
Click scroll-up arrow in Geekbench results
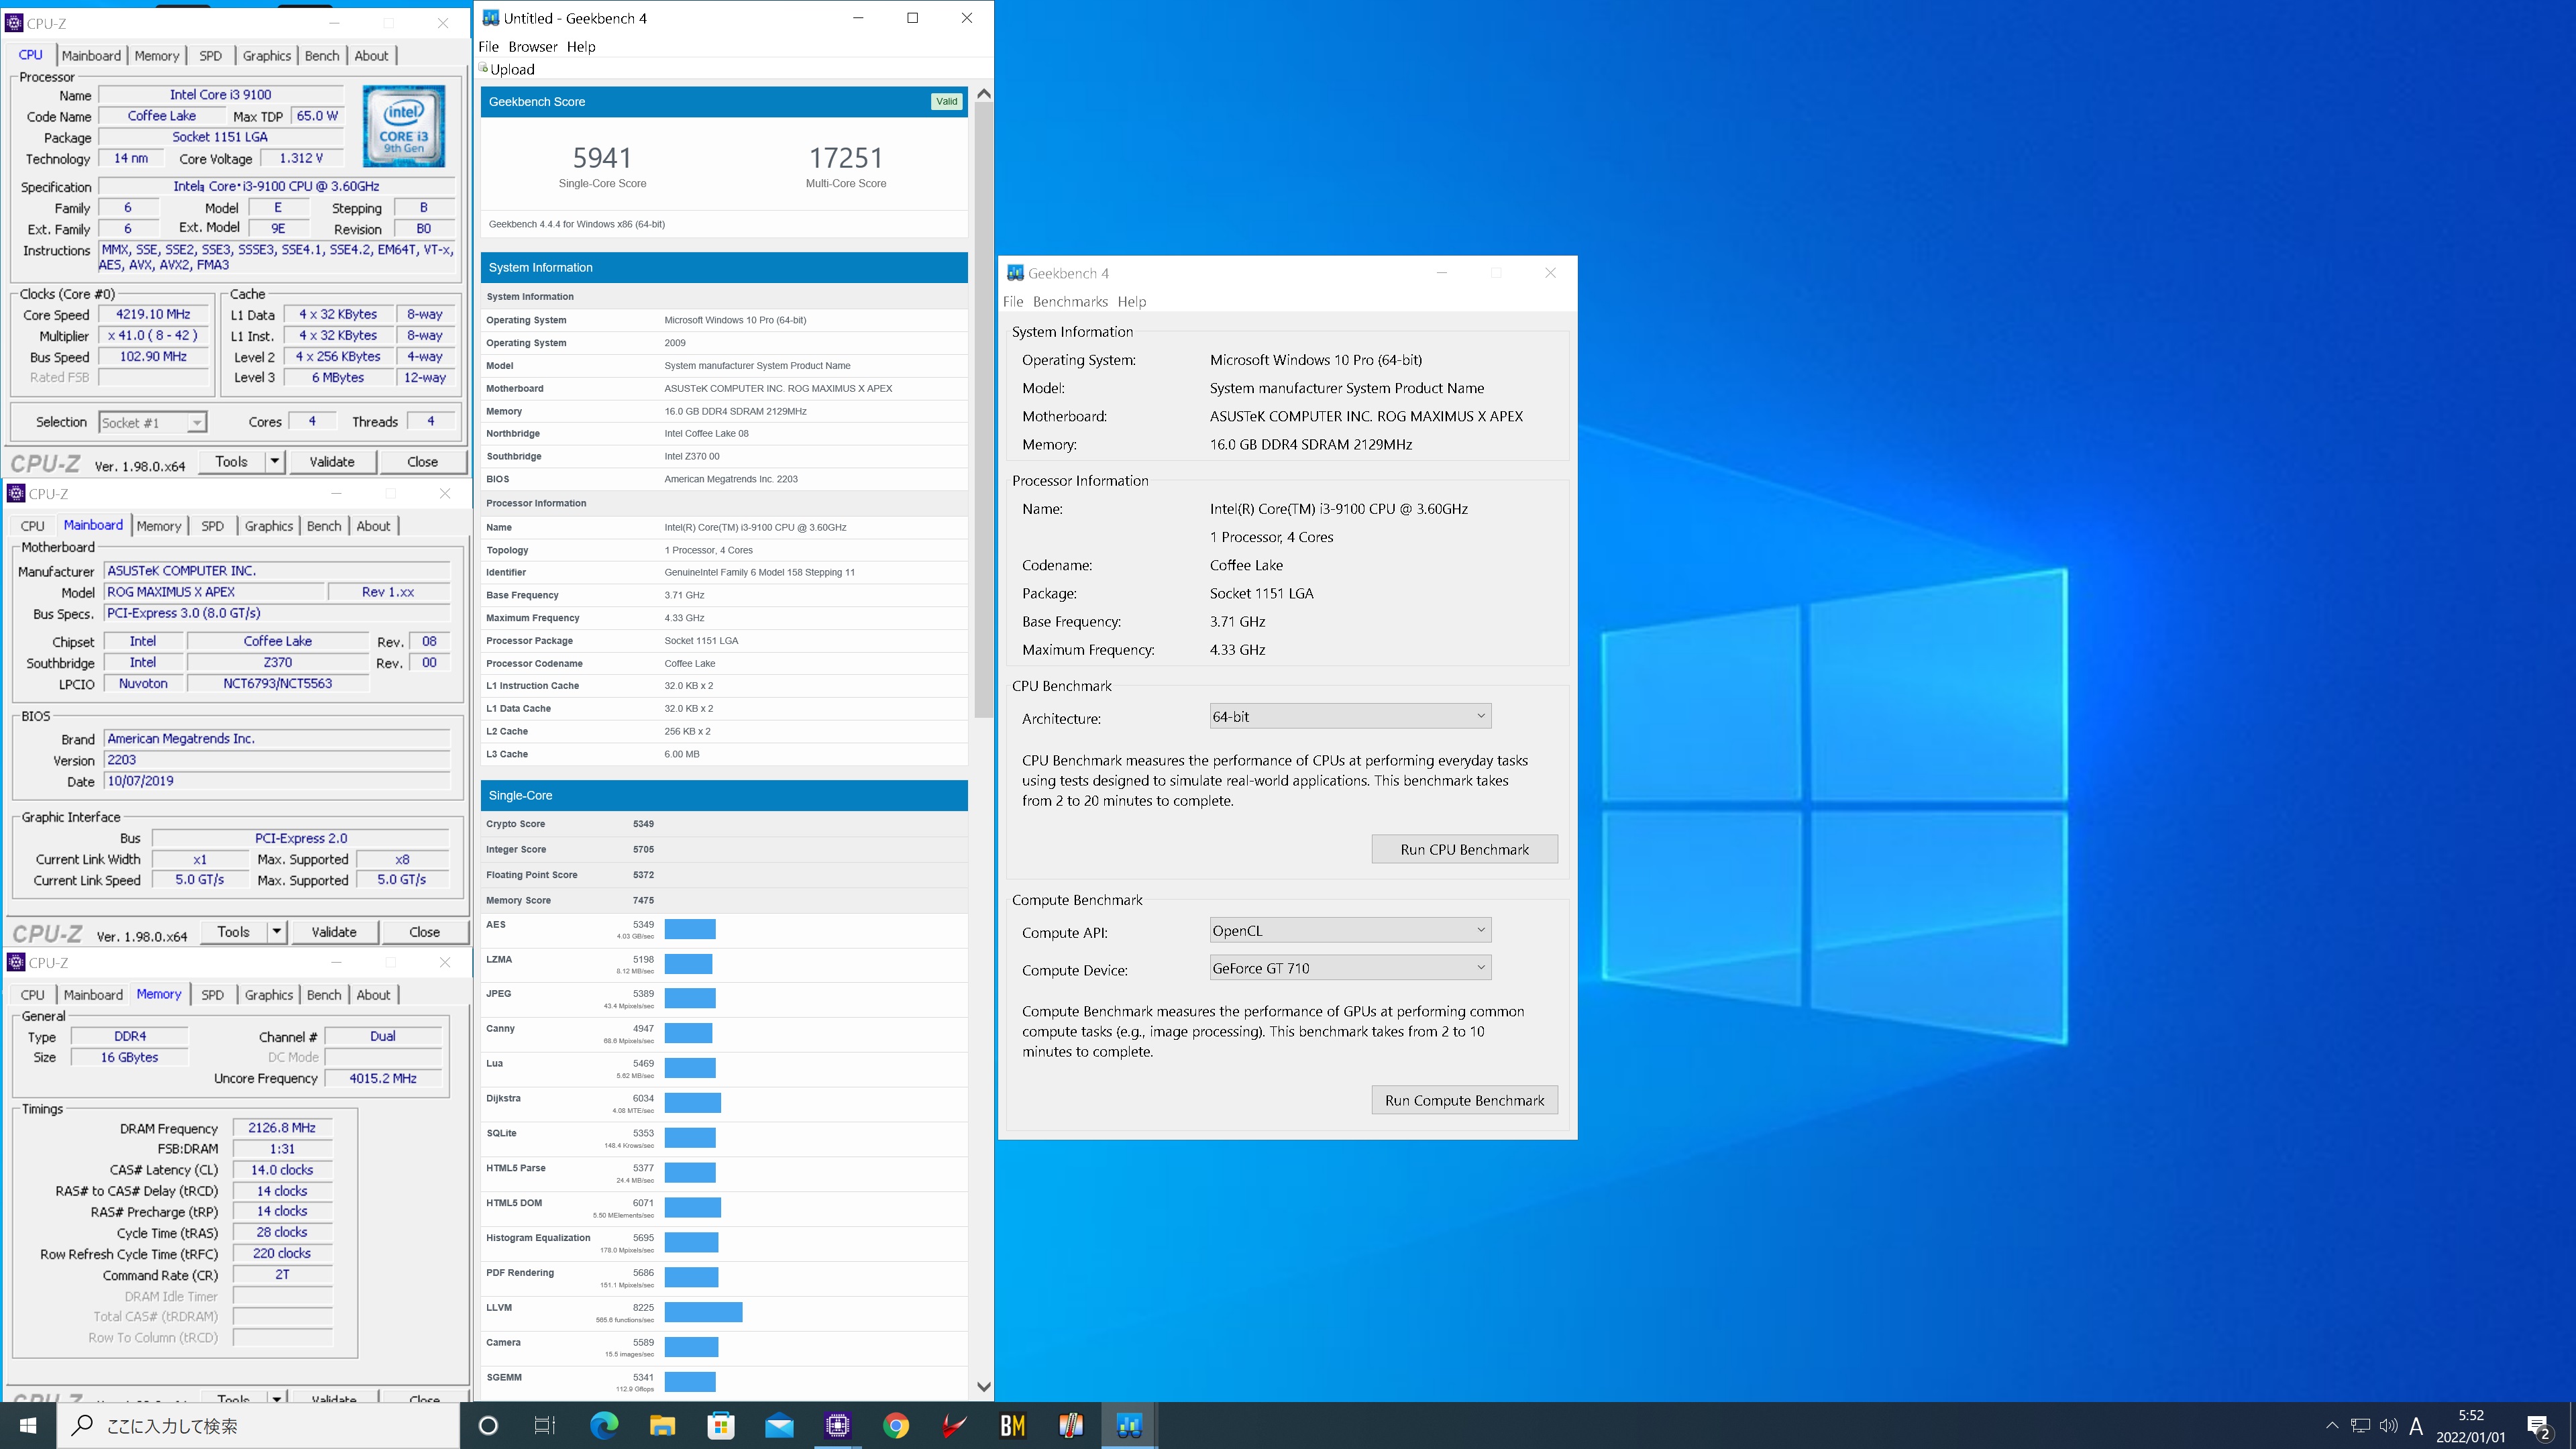pyautogui.click(x=984, y=94)
